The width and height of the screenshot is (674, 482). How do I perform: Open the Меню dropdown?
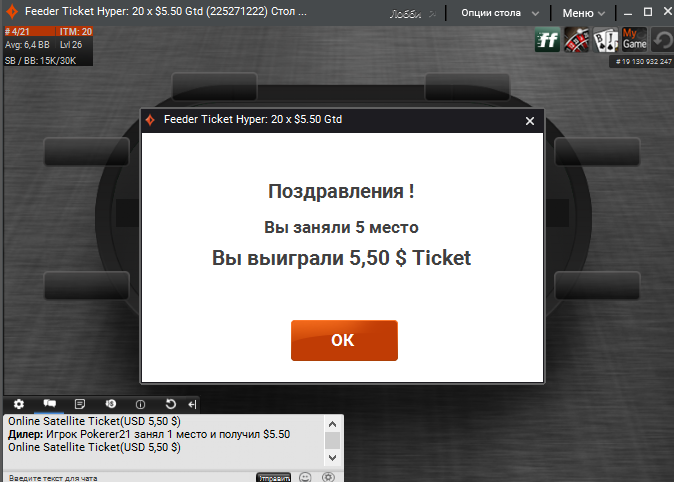click(x=584, y=13)
